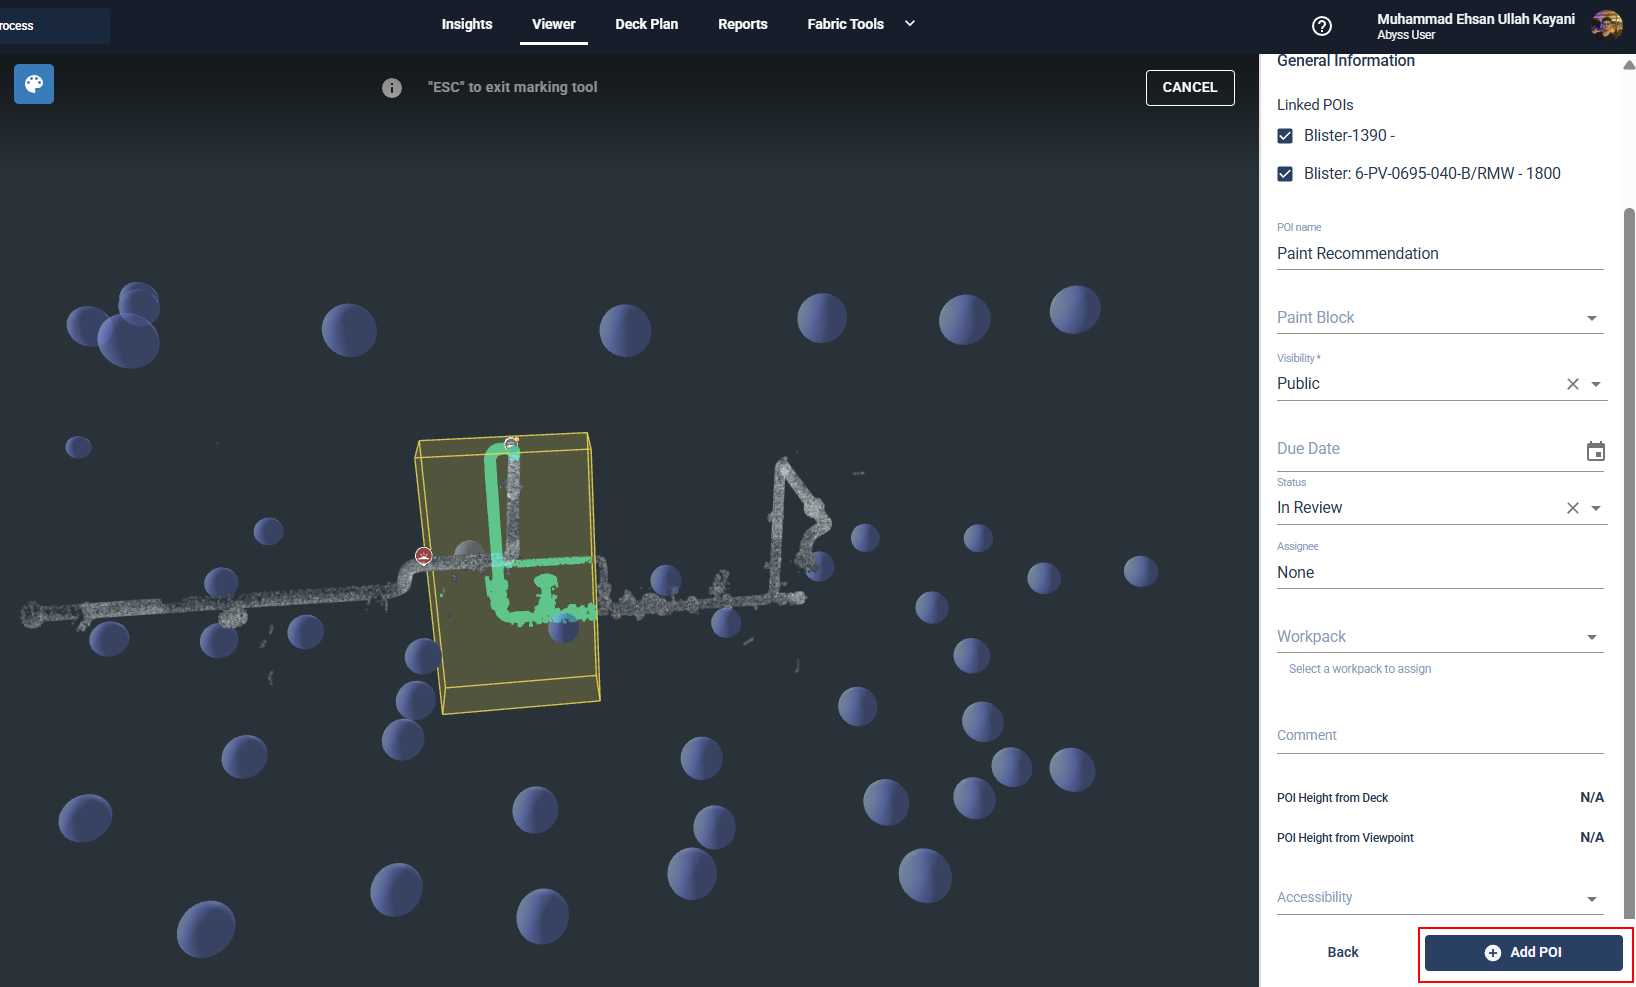Uncheck Blister 6-PV-0695-040-B/RMW - 1800 checkbox
1636x987 pixels.
click(1285, 174)
